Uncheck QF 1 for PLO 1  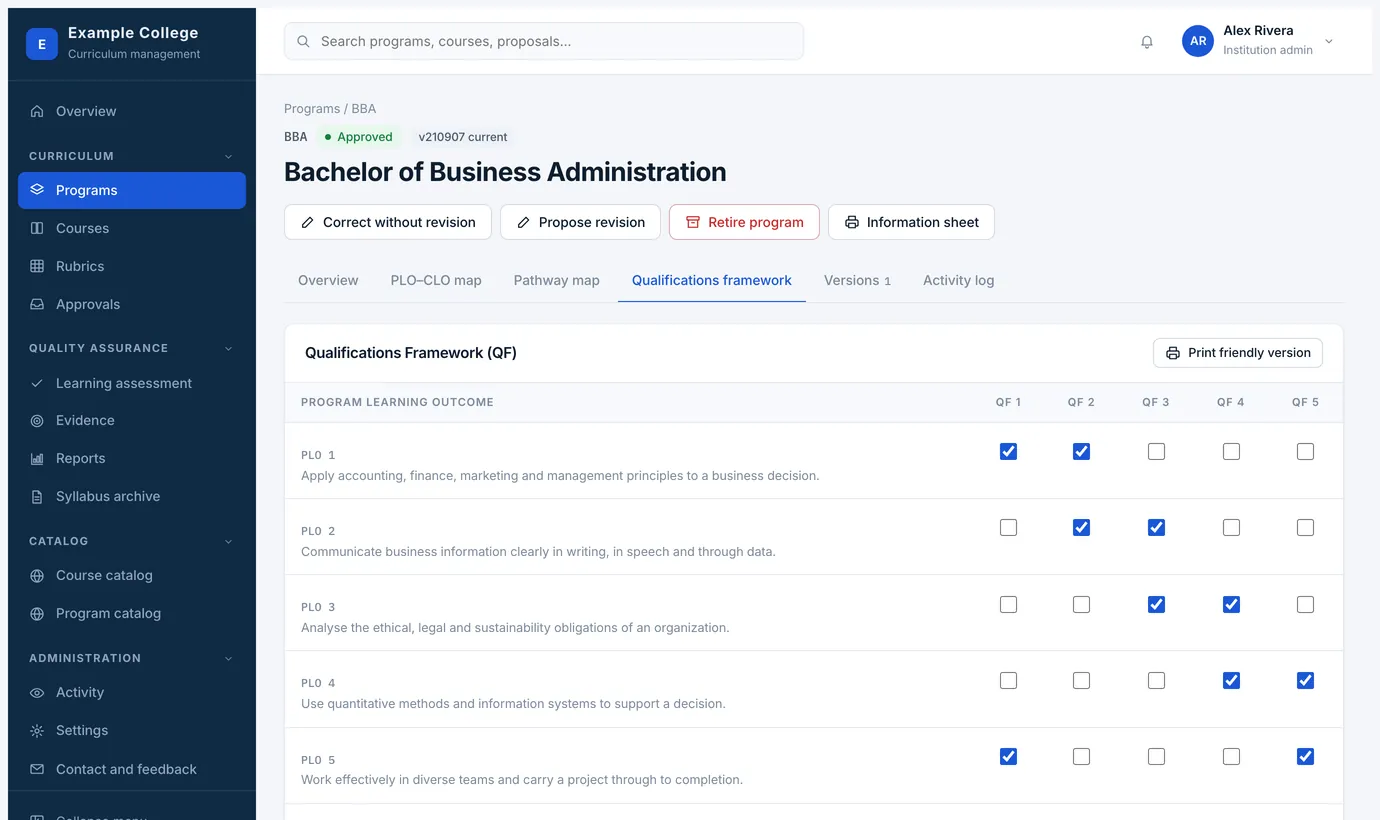(x=1008, y=451)
